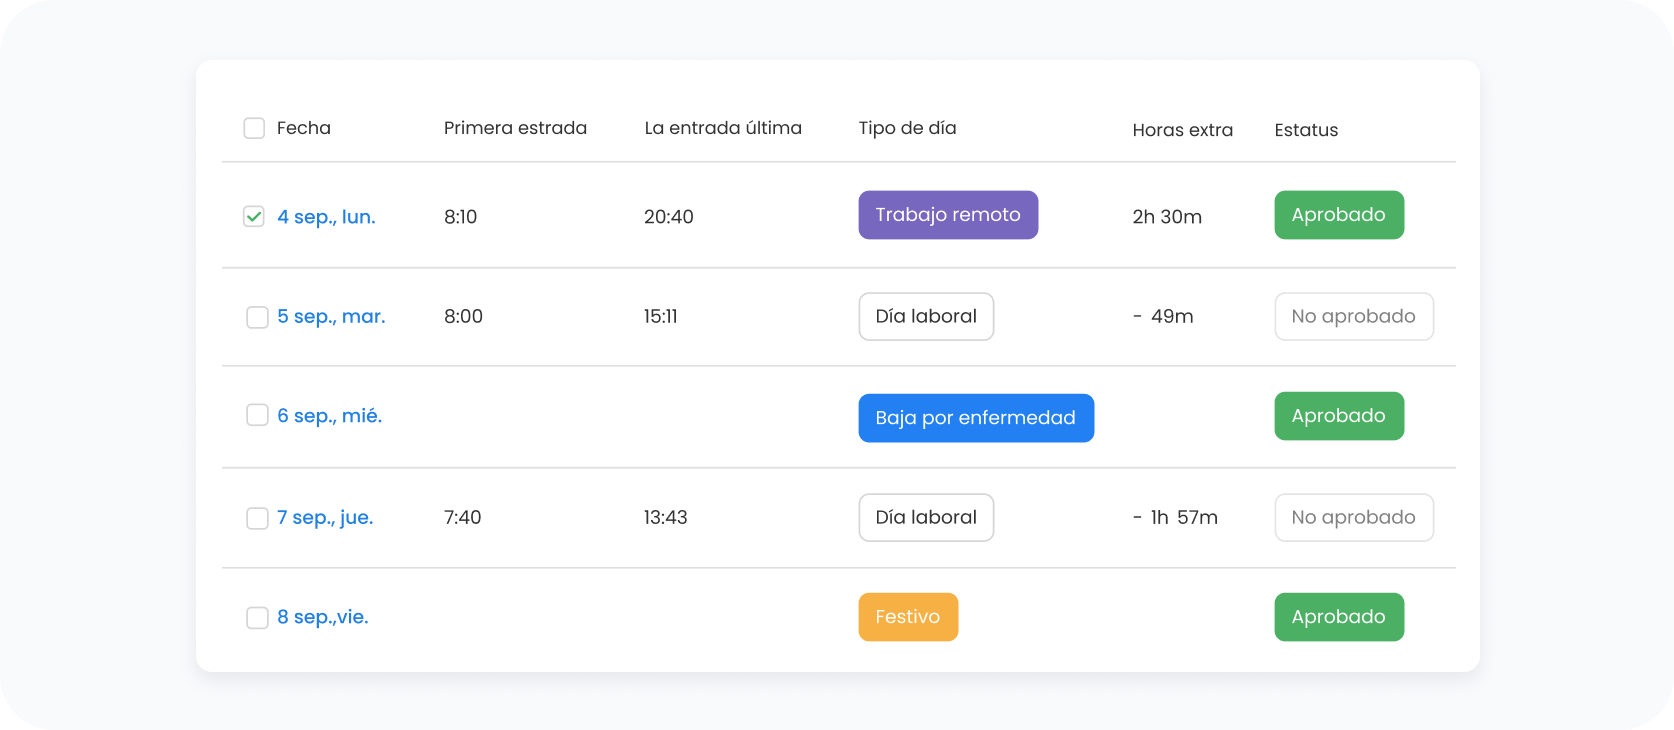Open the date entry 4 sep., lun.
Viewport: 1674px width, 730px height.
point(327,216)
